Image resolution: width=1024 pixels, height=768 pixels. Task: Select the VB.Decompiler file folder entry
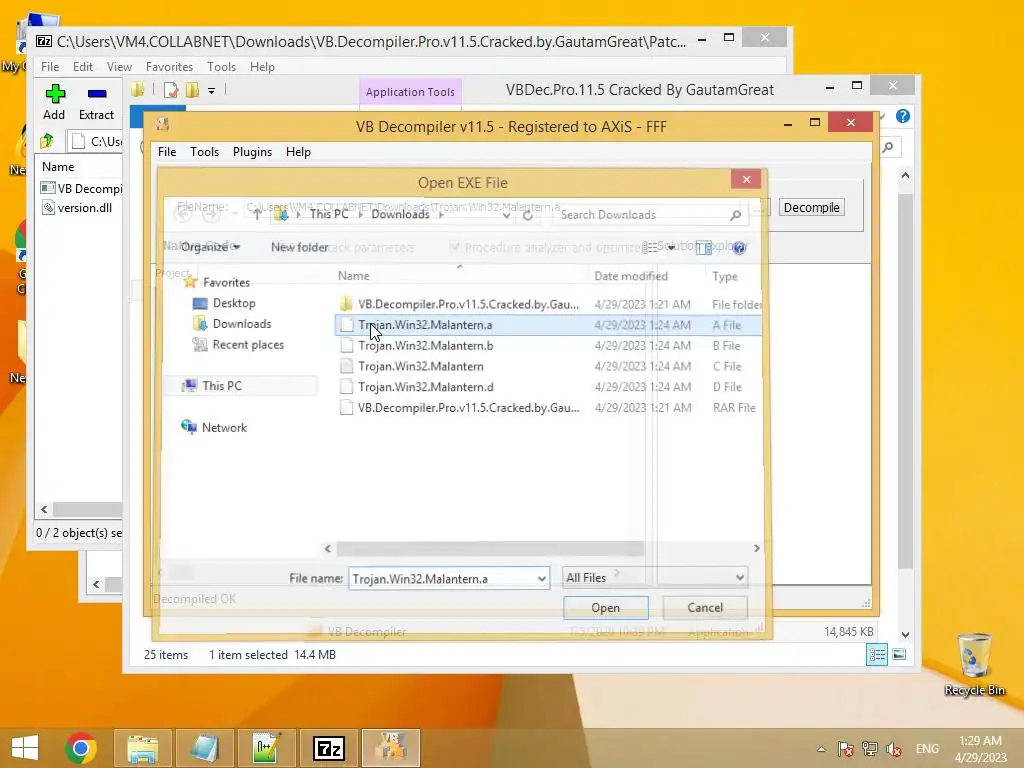point(549,304)
